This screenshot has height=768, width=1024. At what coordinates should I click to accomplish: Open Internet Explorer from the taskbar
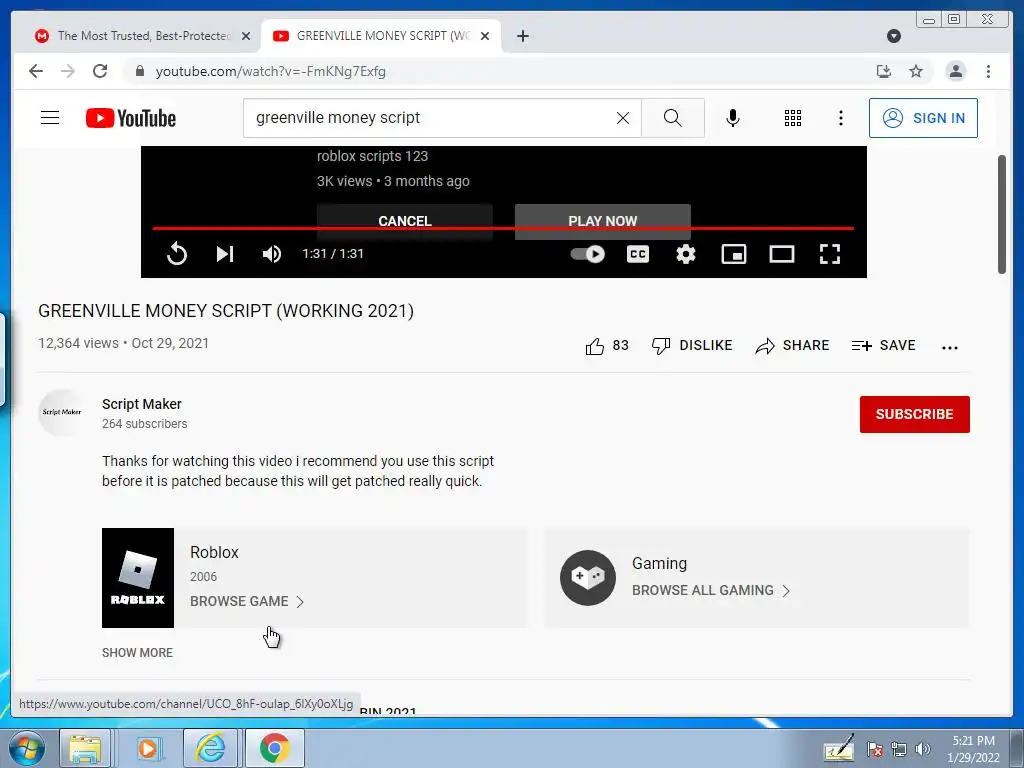[210, 748]
